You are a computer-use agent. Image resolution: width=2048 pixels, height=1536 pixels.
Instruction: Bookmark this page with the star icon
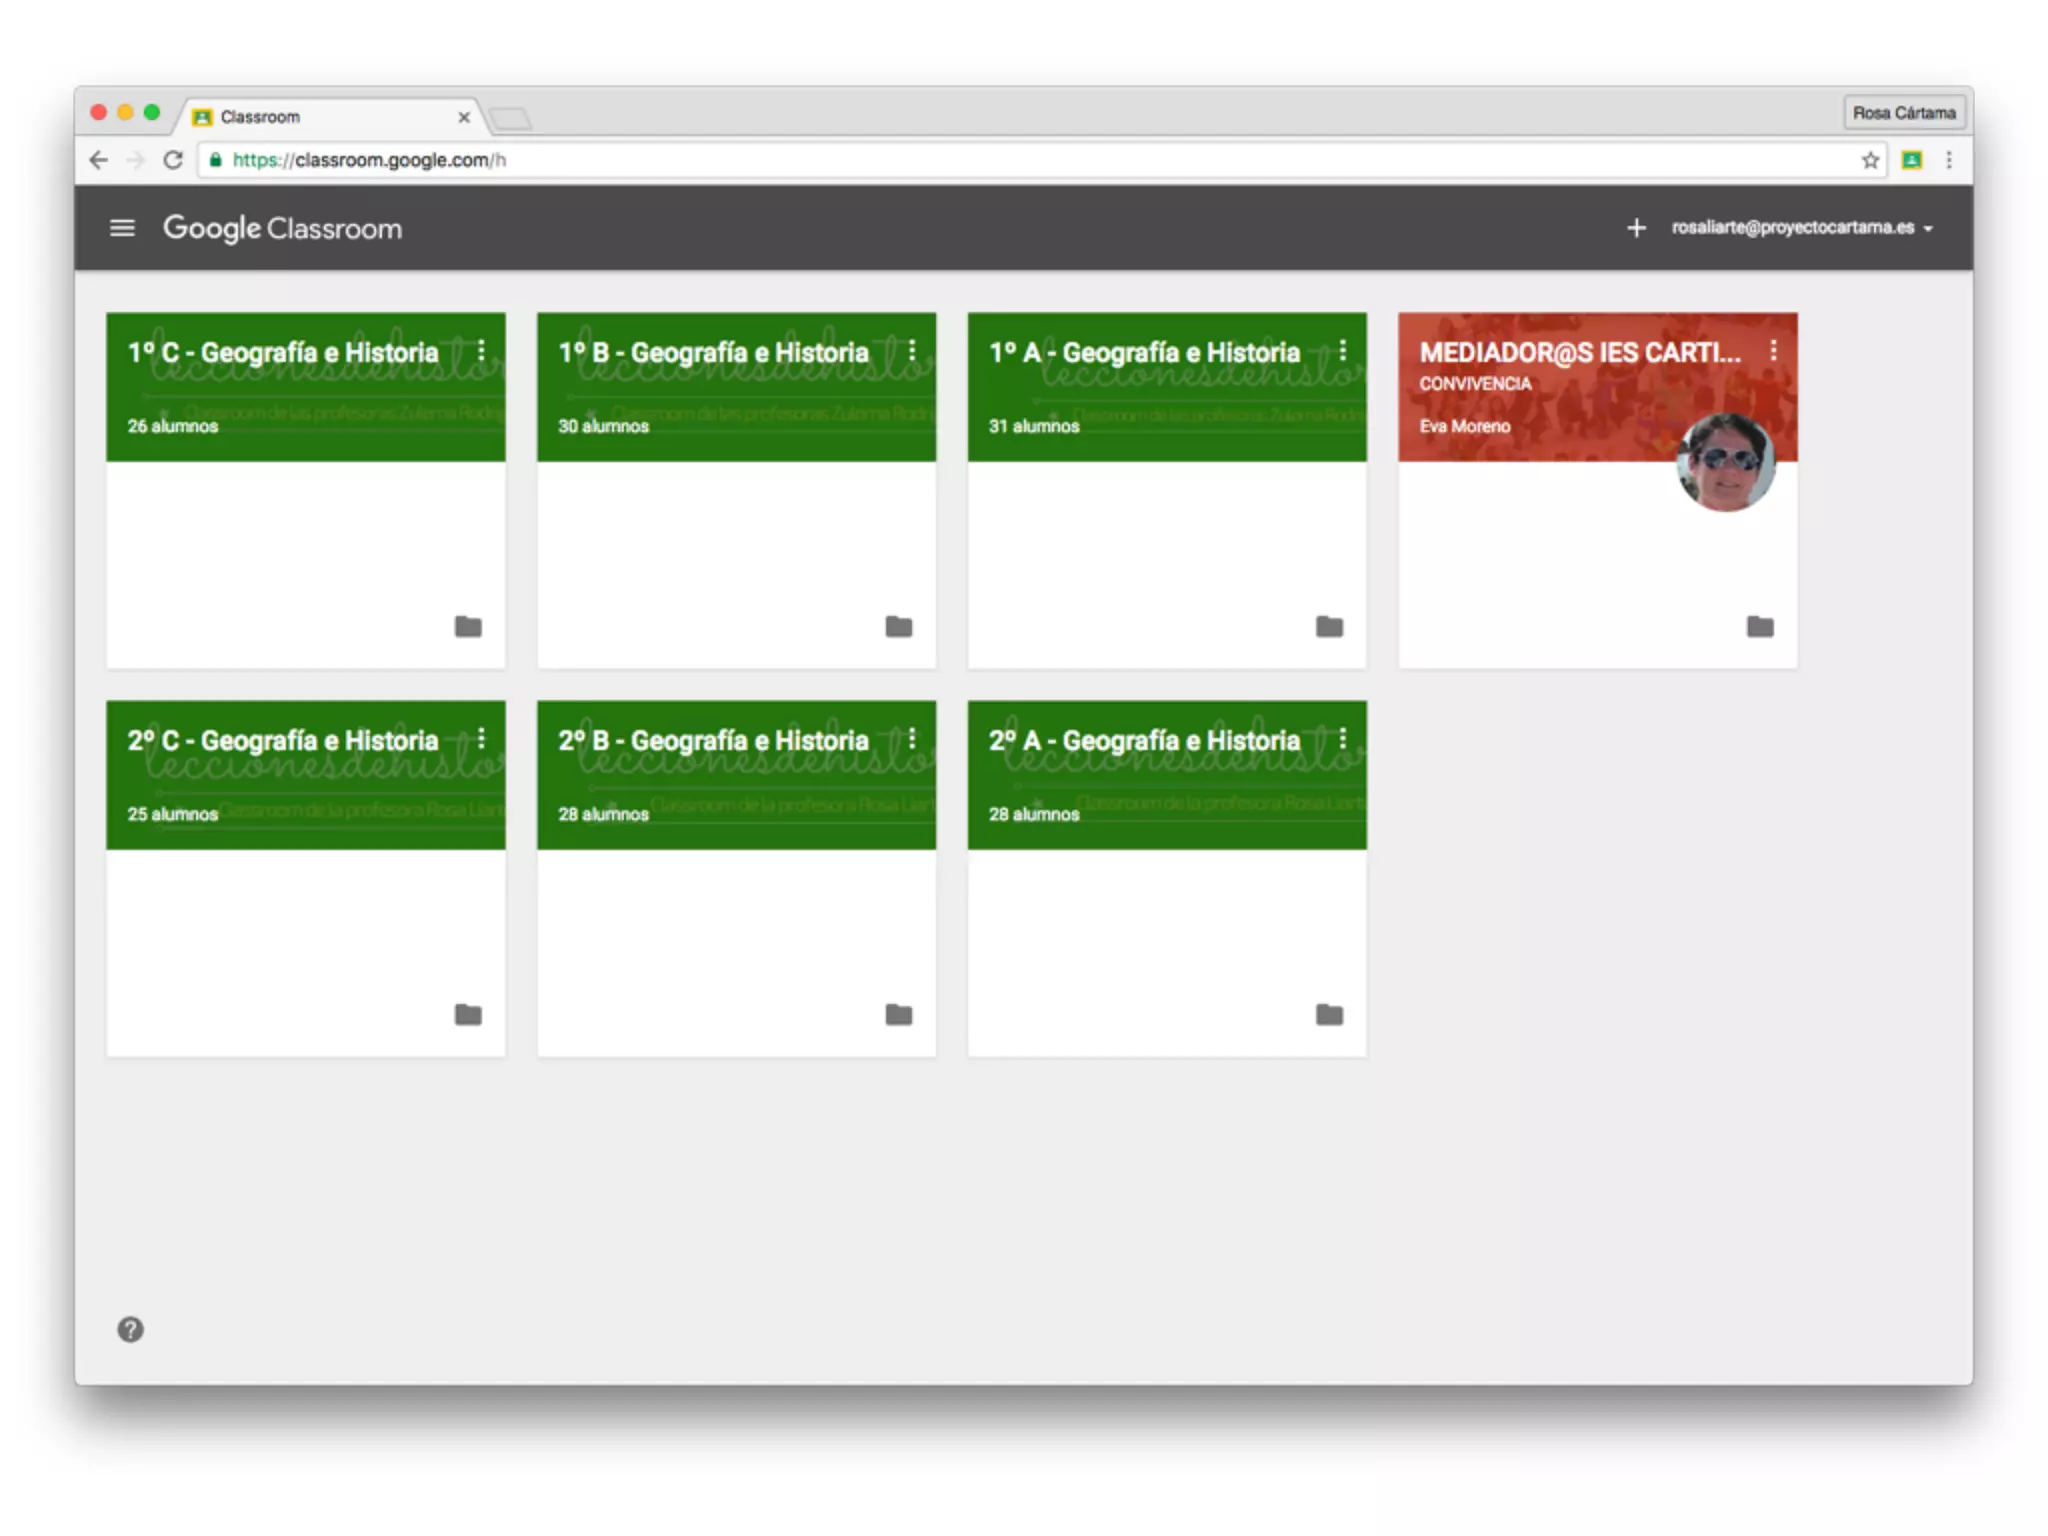[x=1870, y=160]
